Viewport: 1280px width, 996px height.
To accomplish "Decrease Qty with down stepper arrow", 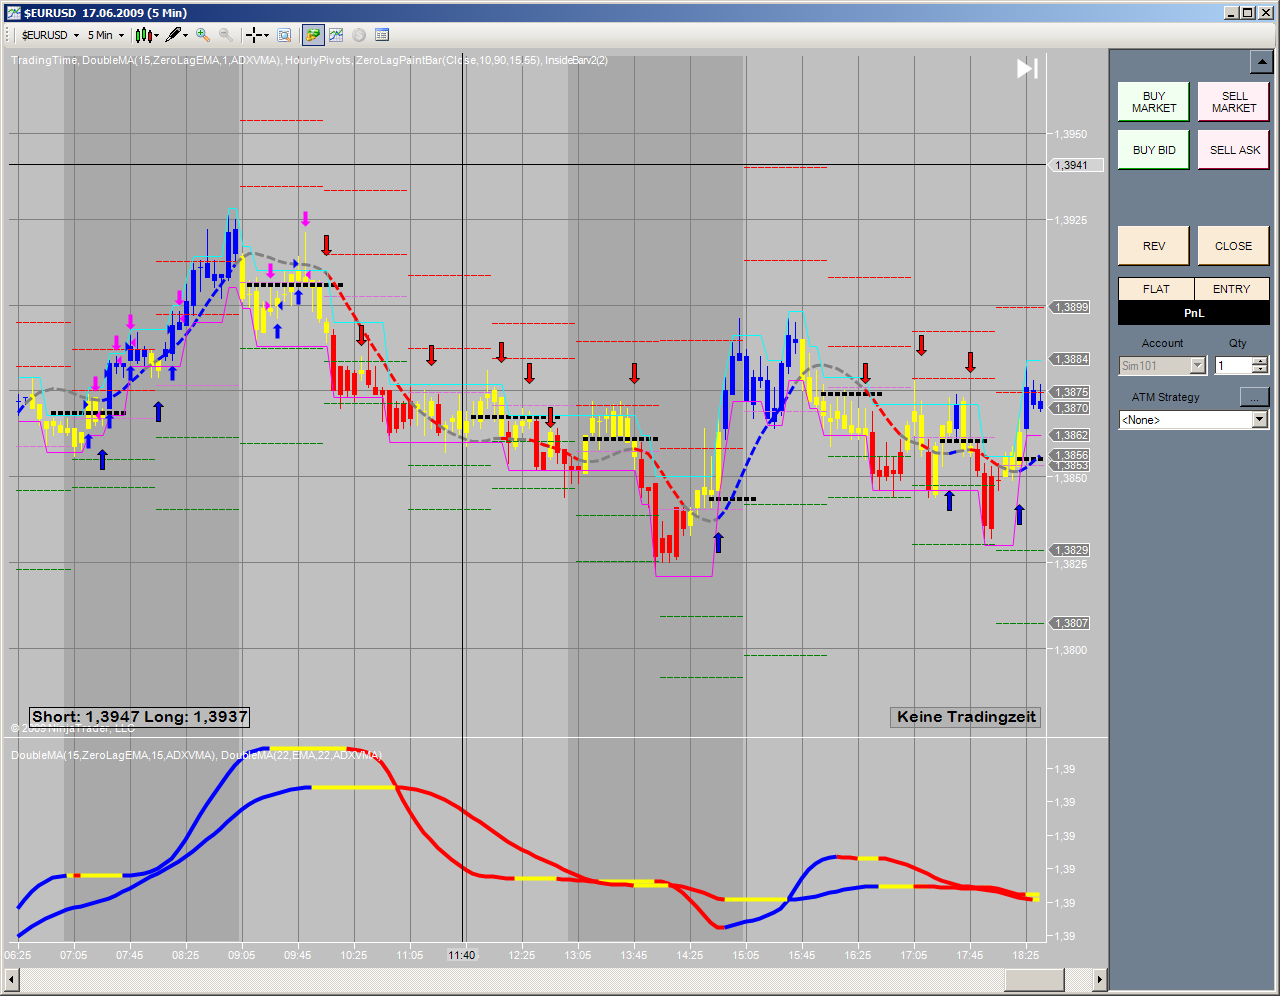I will point(1260,371).
